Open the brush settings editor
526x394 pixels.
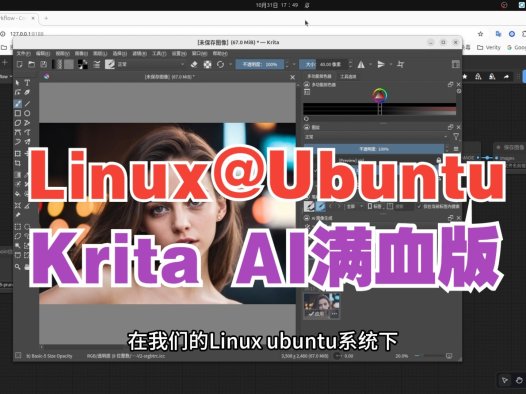pos(97,64)
